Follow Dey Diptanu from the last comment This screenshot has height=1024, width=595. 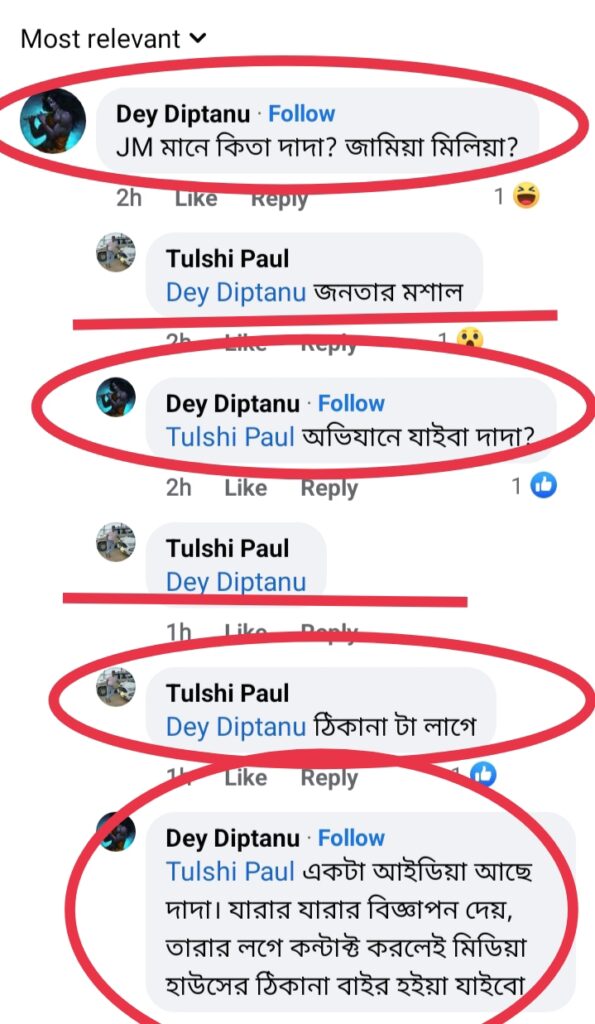(351, 838)
